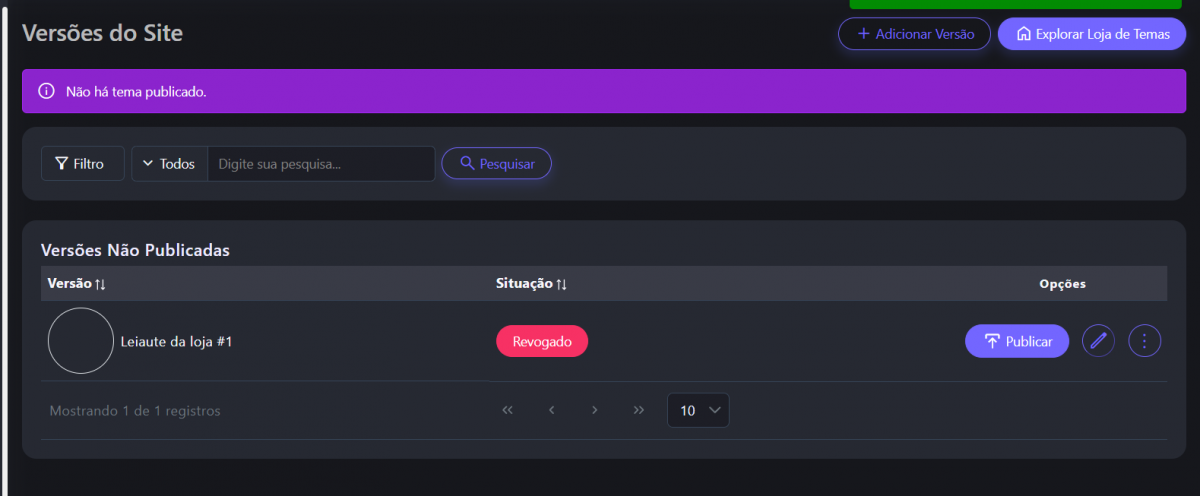Select the Leiaute da loja #1 name
1200x496 pixels.
176,342
